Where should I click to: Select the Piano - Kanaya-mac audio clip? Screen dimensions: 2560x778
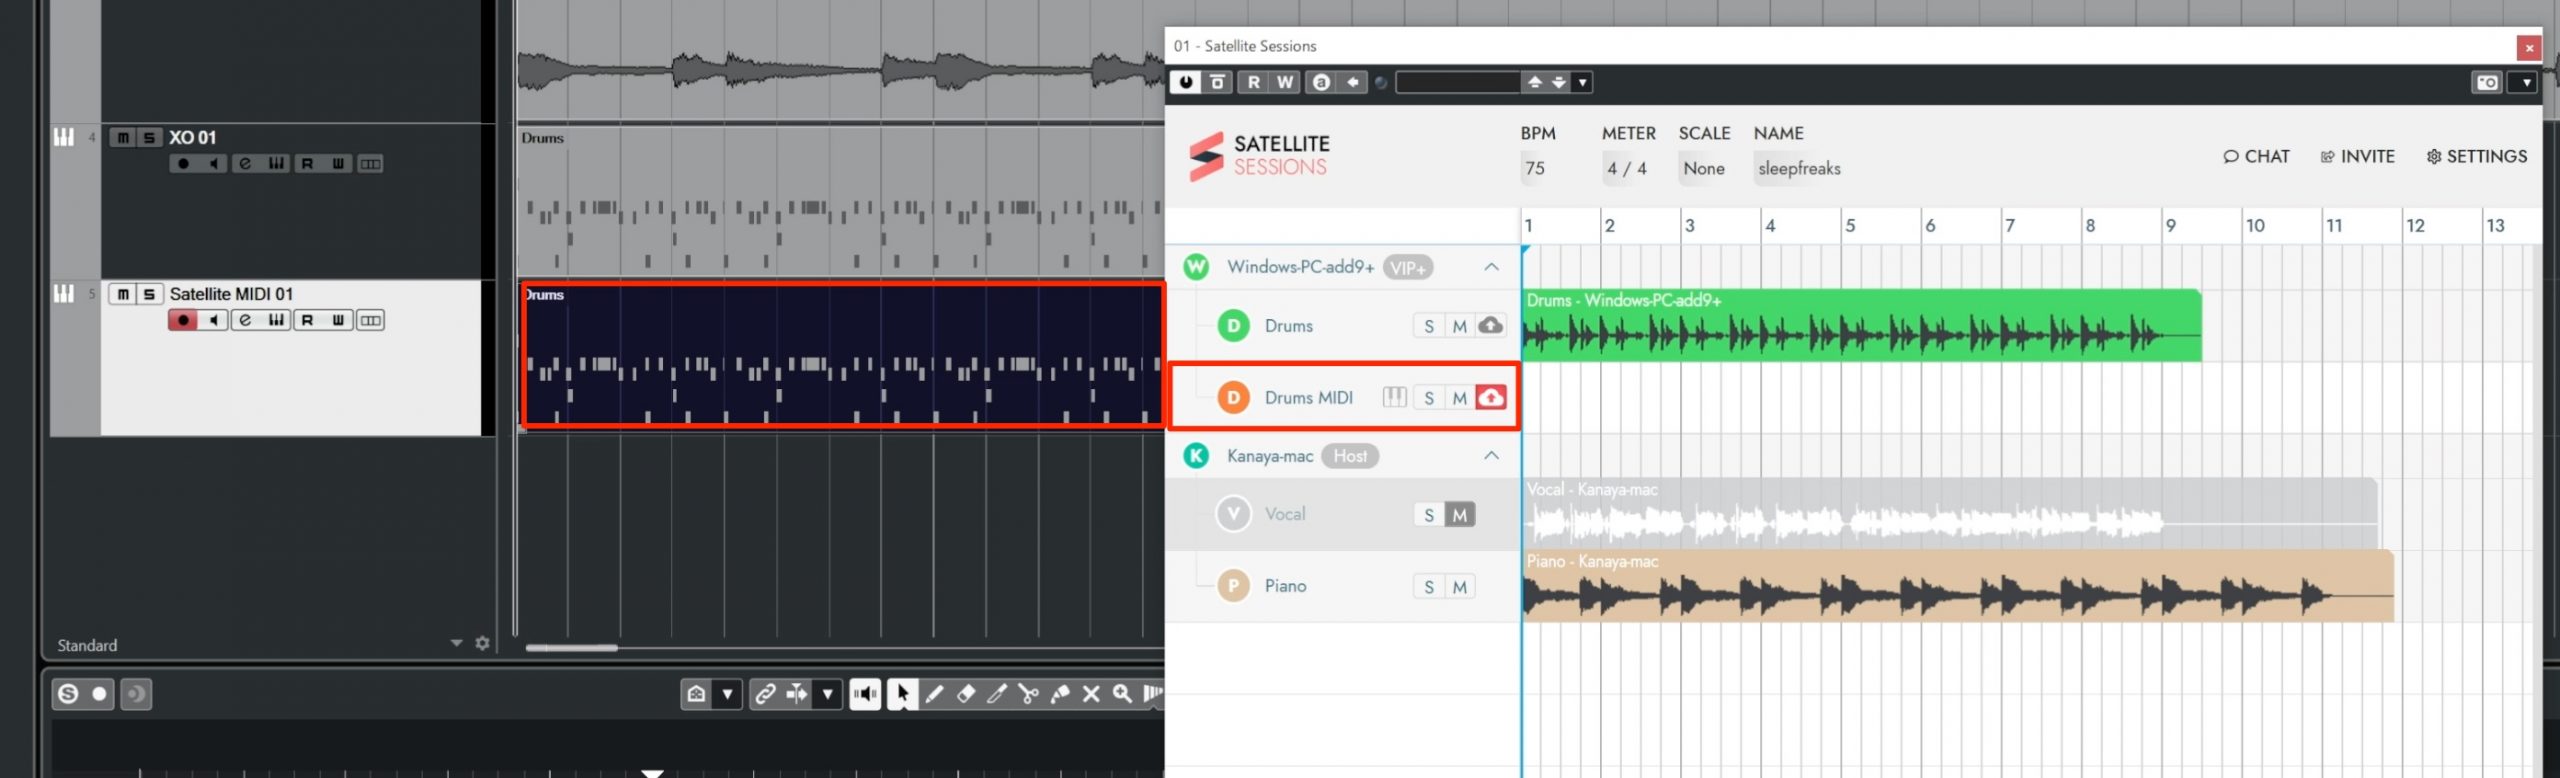coord(1958,586)
